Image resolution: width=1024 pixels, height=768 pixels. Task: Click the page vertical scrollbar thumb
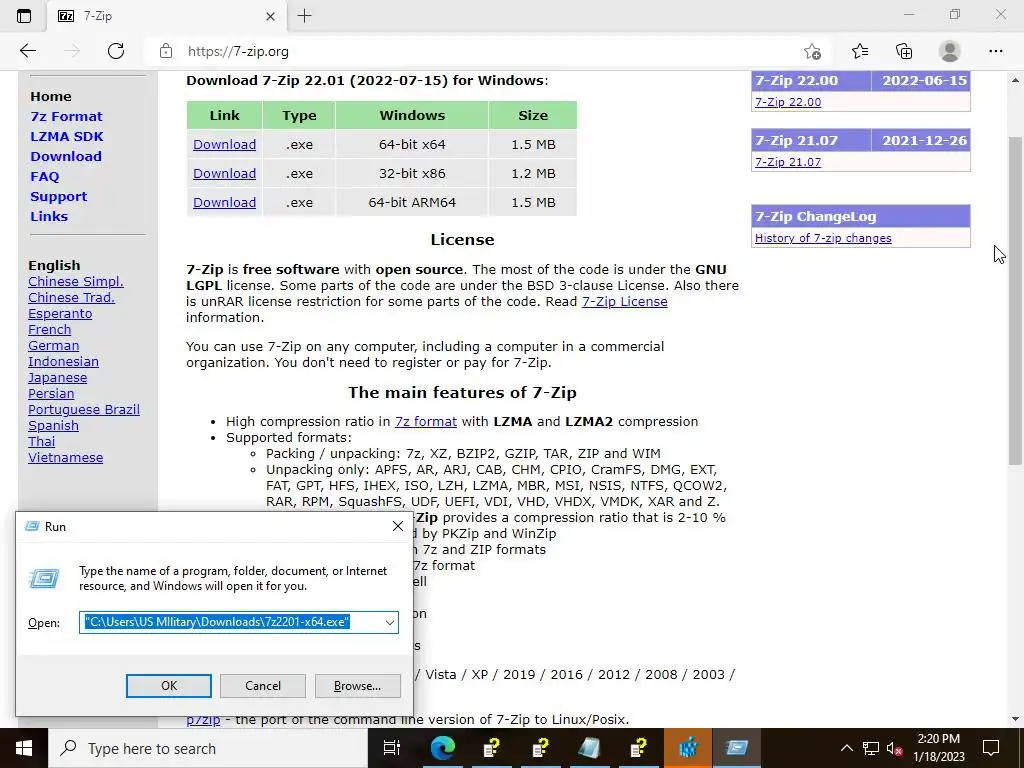(x=1015, y=300)
